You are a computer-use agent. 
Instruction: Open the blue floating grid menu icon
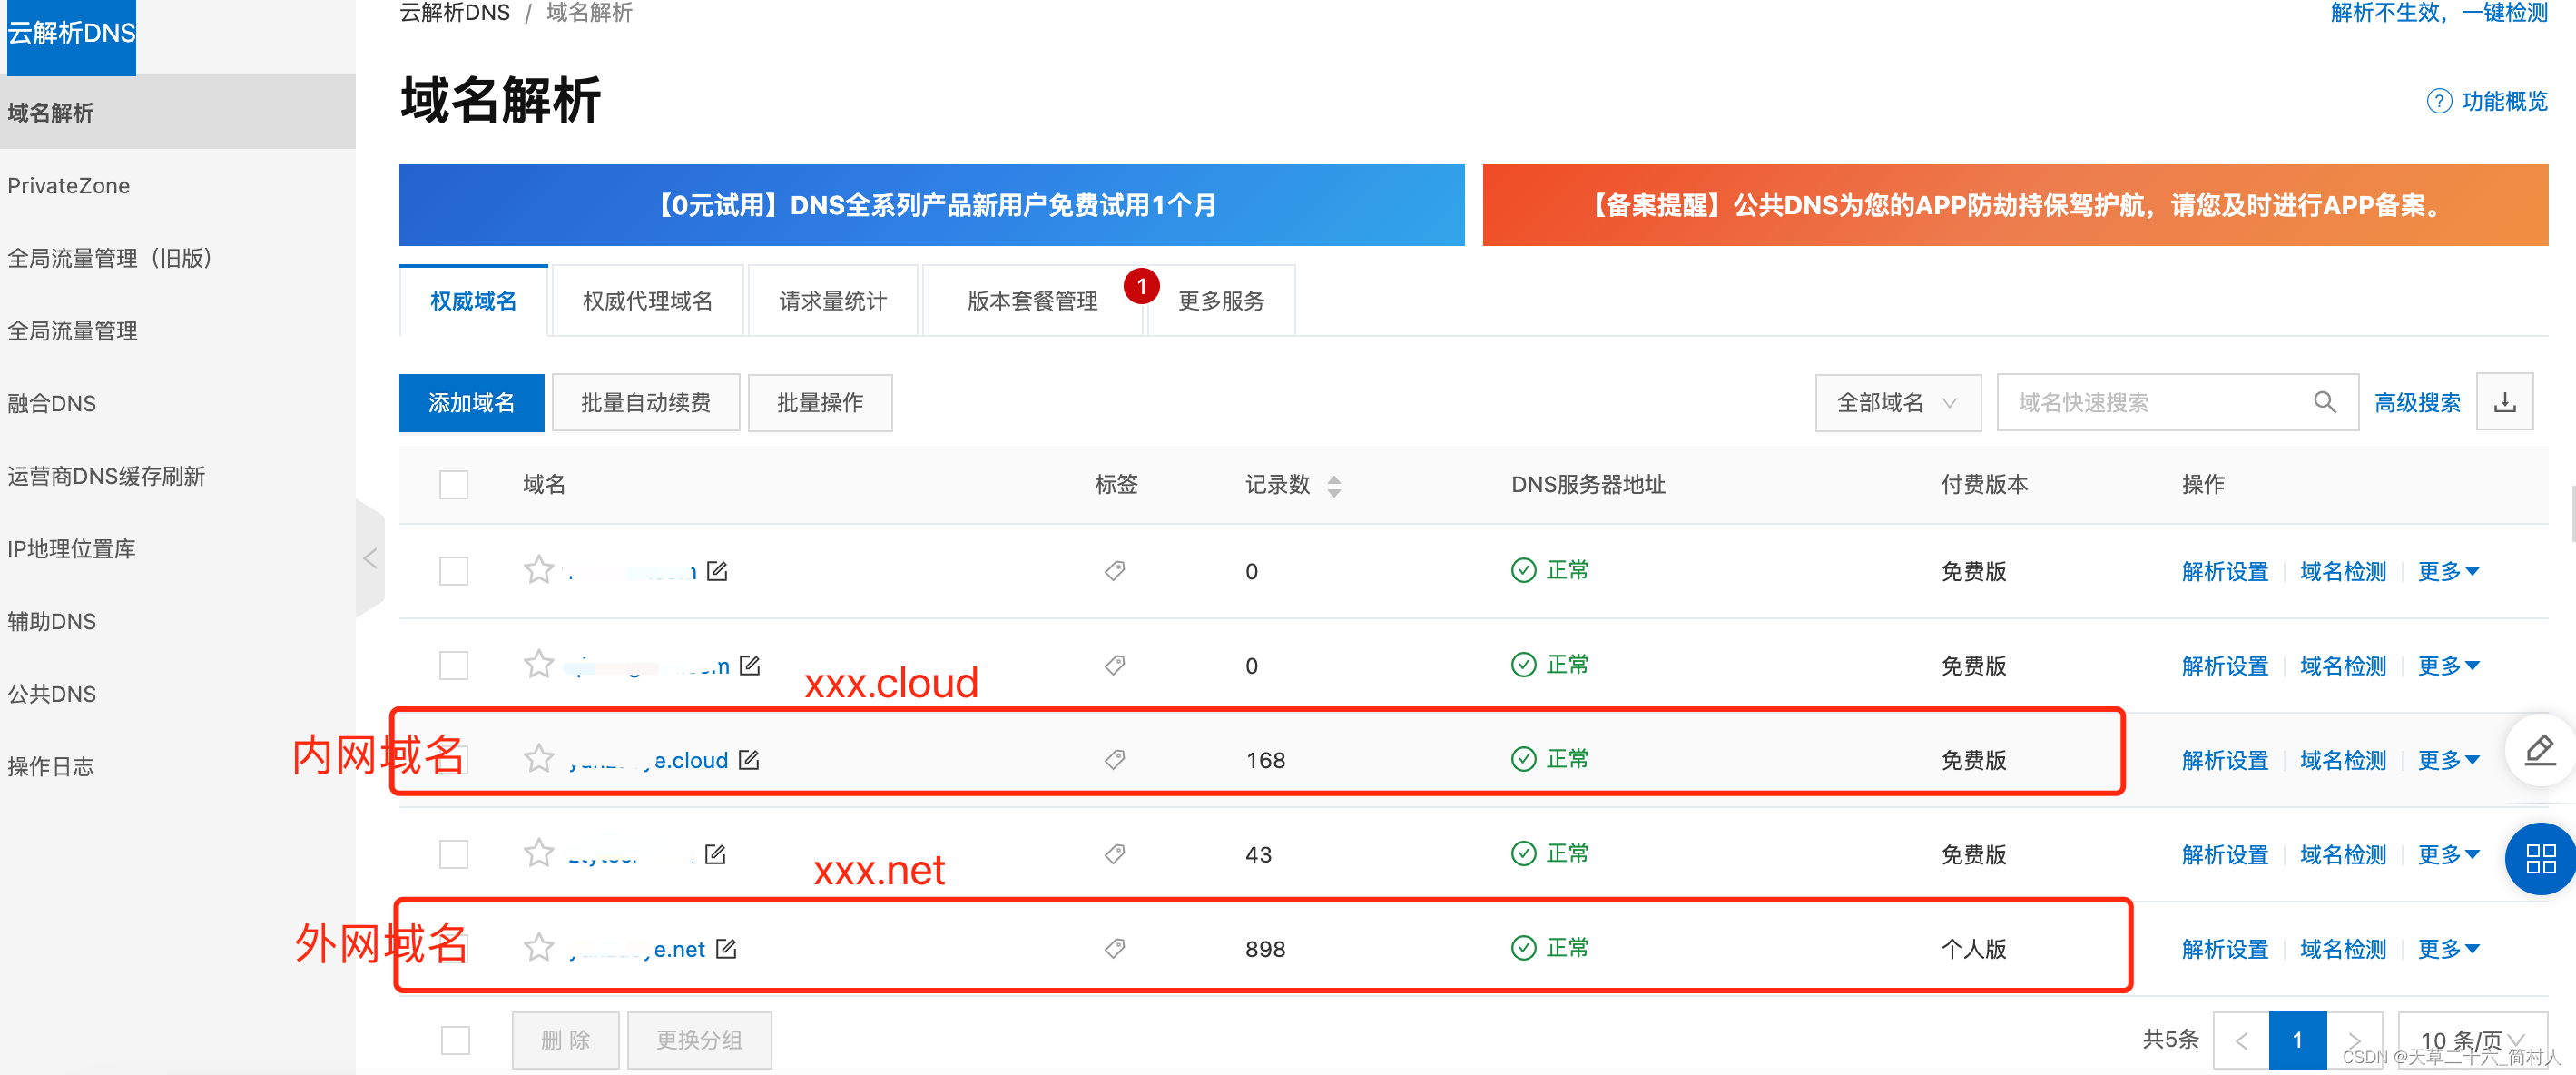tap(2540, 858)
